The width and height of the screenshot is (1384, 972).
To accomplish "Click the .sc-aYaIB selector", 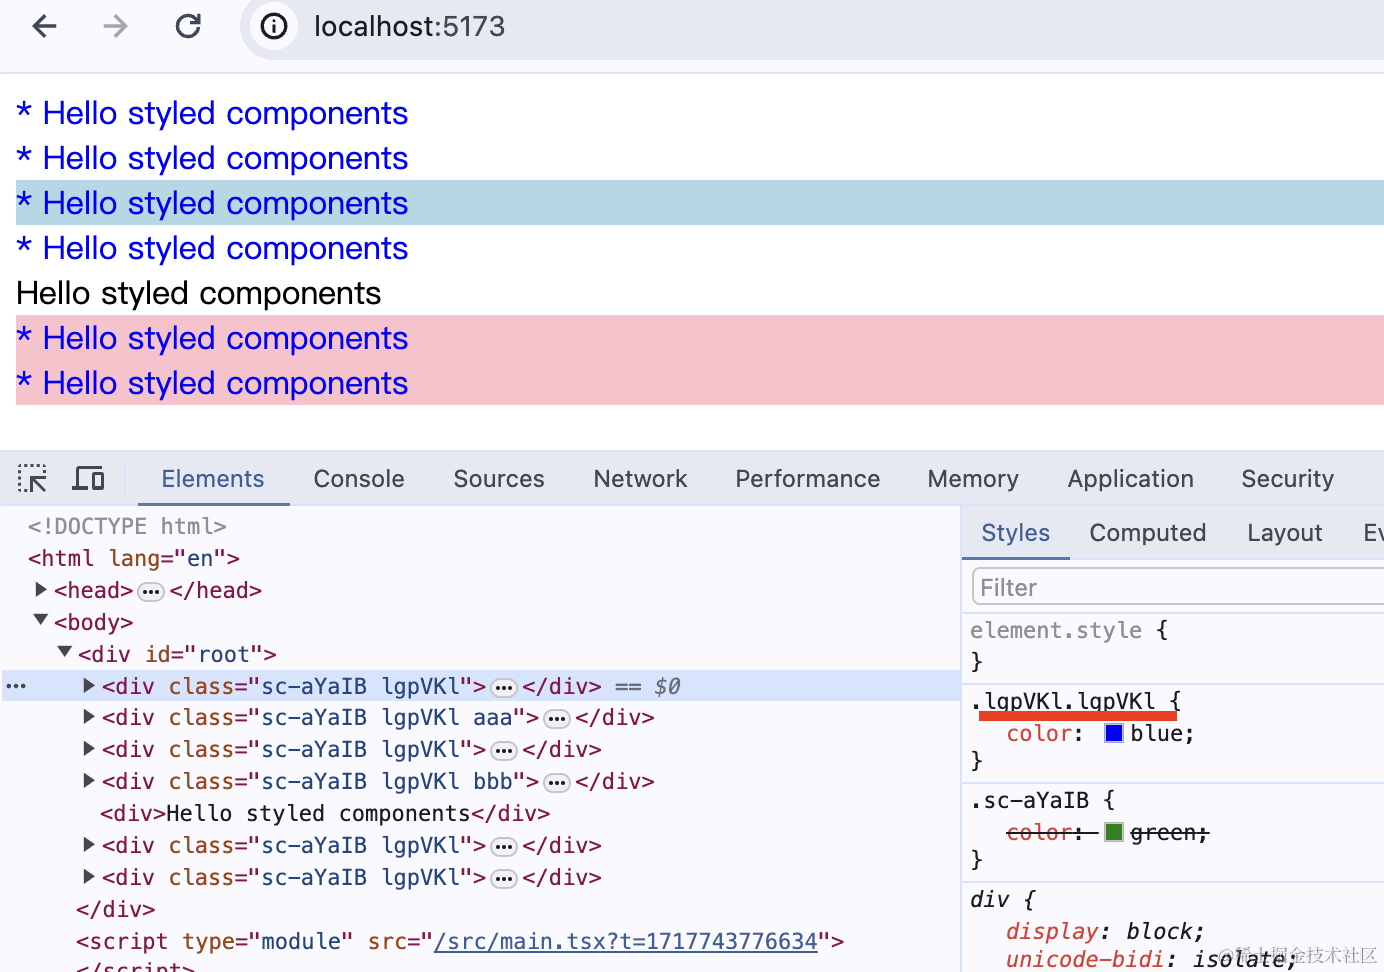I will pos(1029,800).
